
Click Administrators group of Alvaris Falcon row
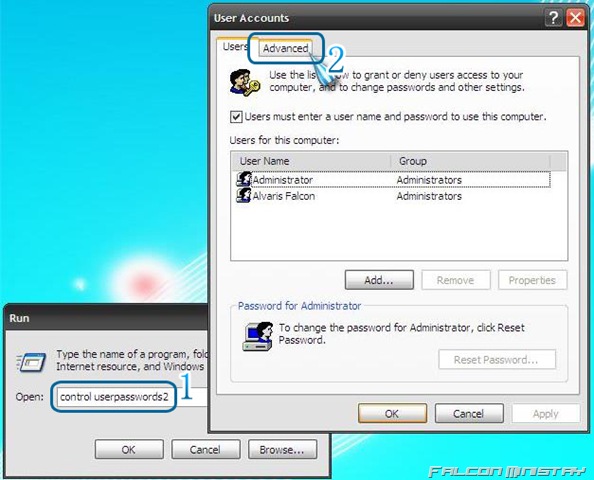pyautogui.click(x=429, y=196)
